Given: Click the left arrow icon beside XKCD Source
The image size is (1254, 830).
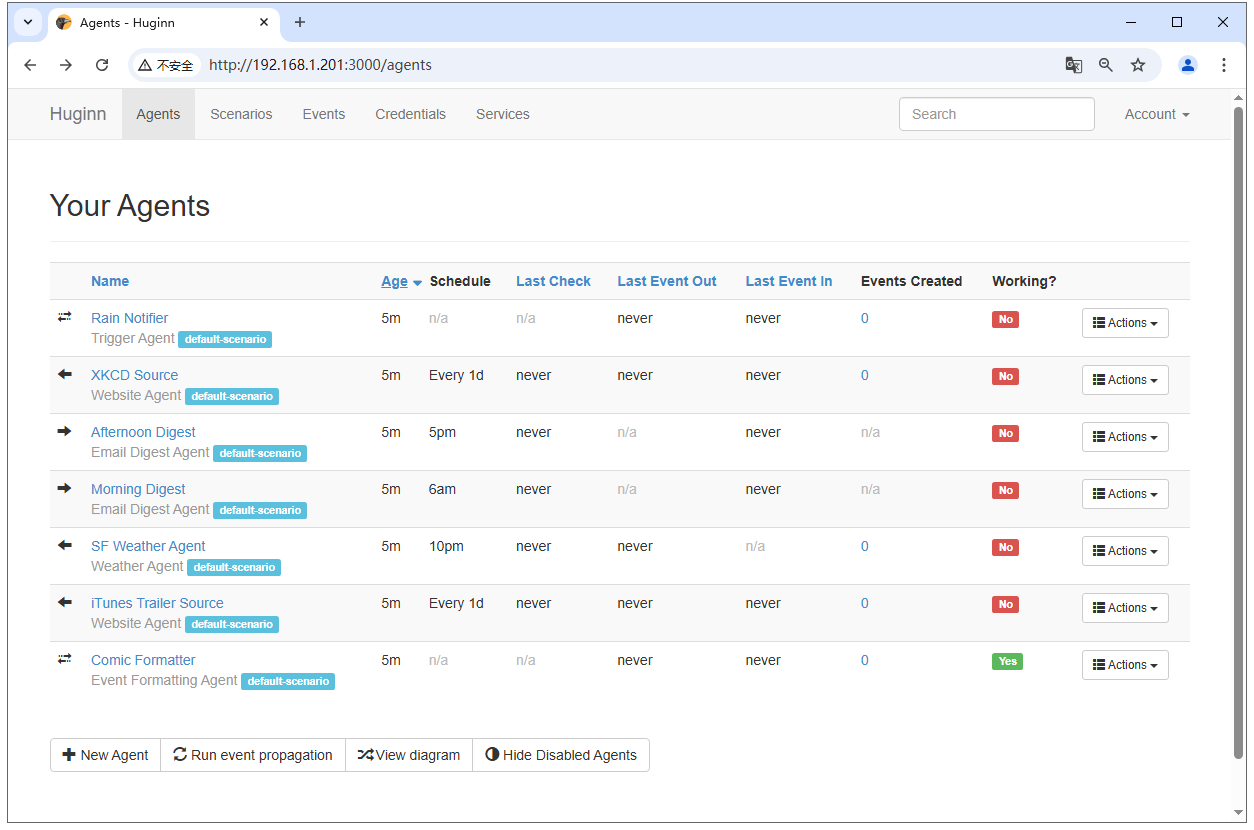Looking at the screenshot, I should [65, 374].
